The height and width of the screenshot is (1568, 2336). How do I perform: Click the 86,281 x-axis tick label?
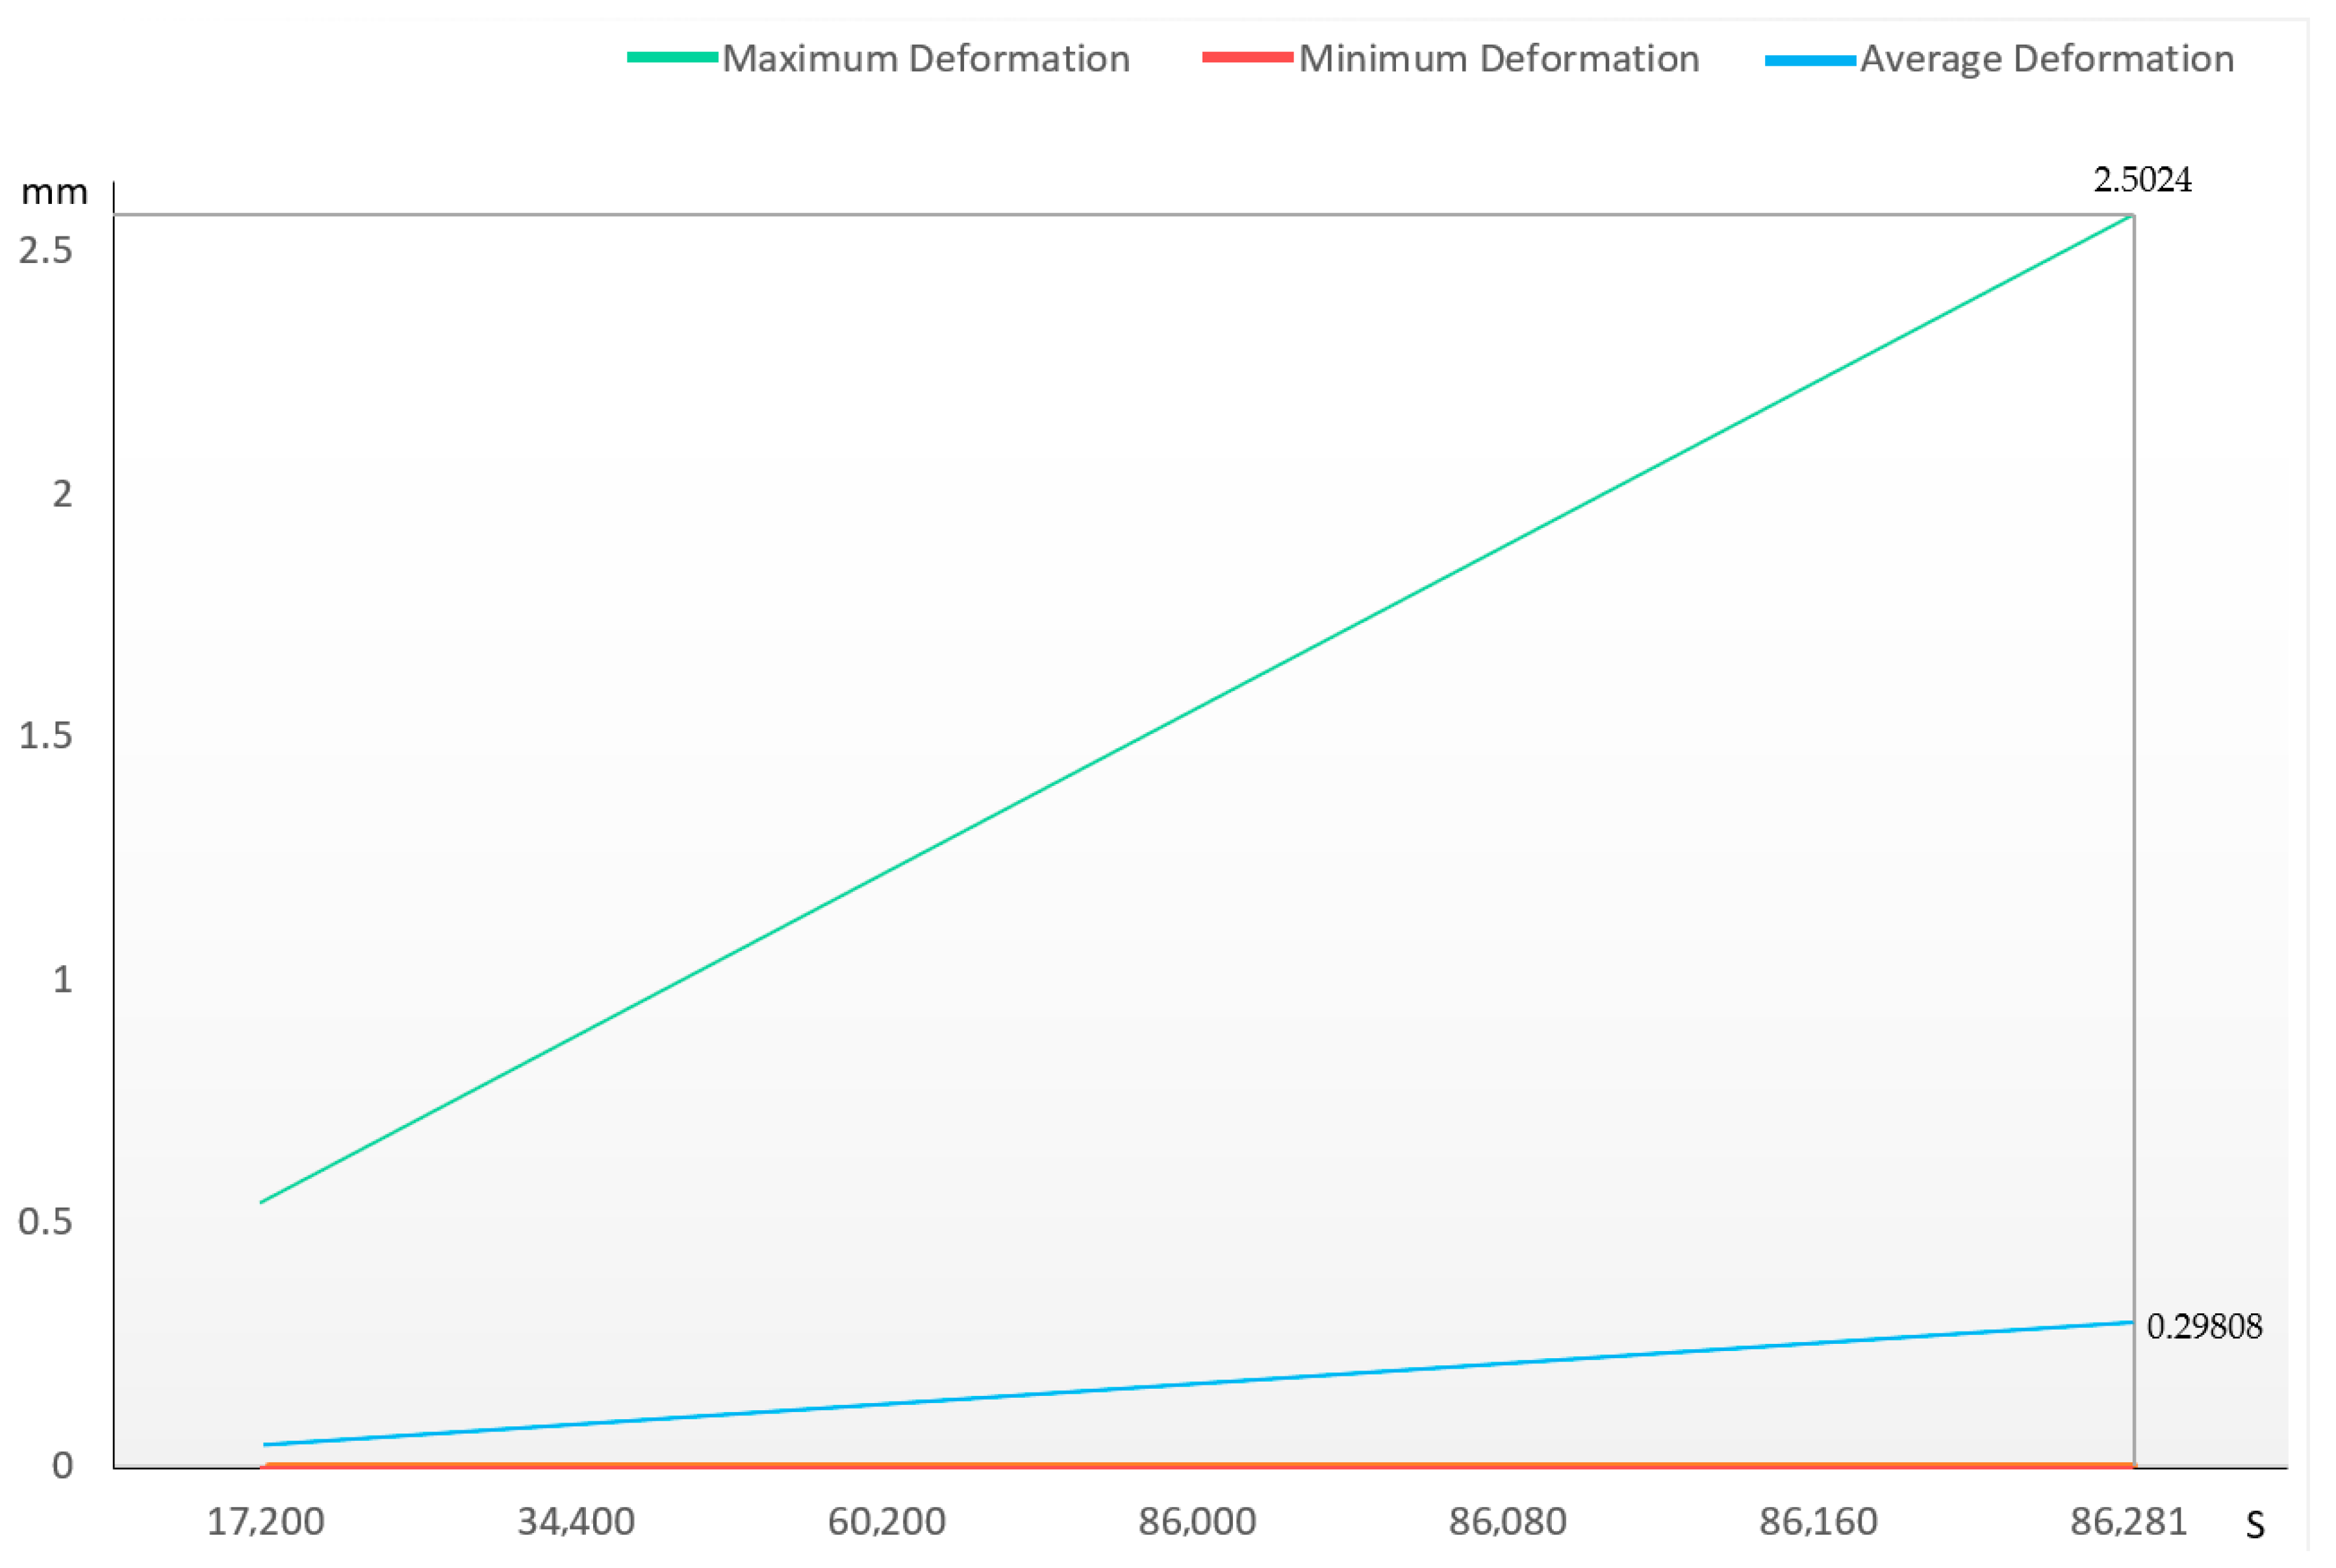[x=2128, y=1522]
